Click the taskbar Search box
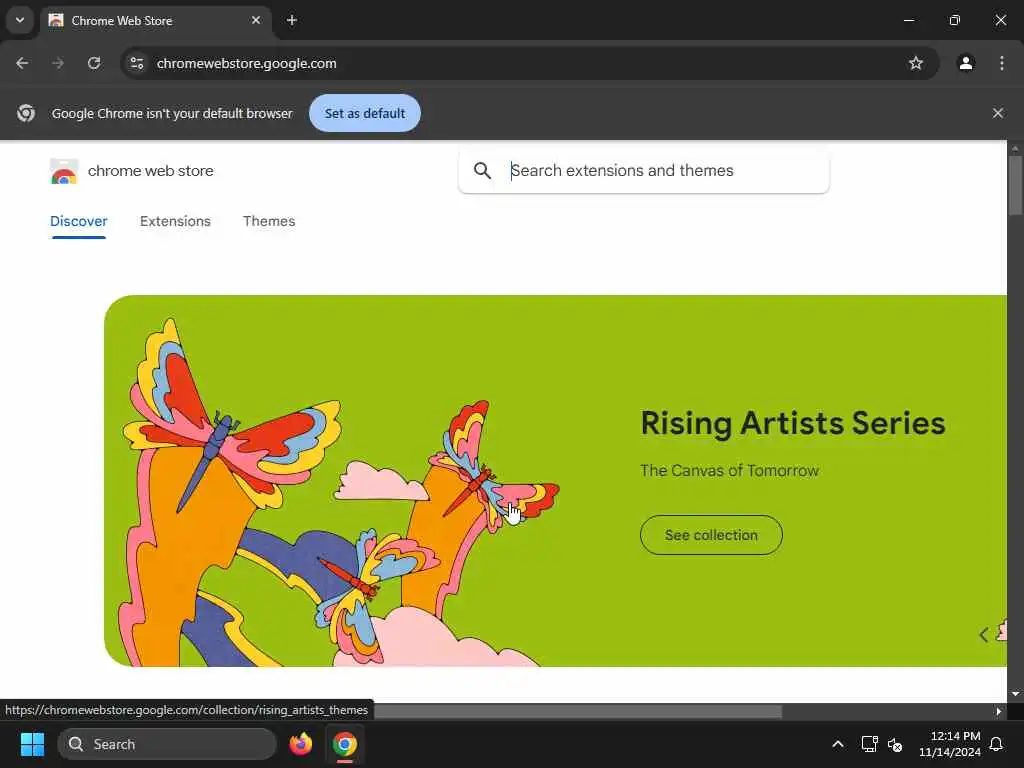 click(x=167, y=744)
